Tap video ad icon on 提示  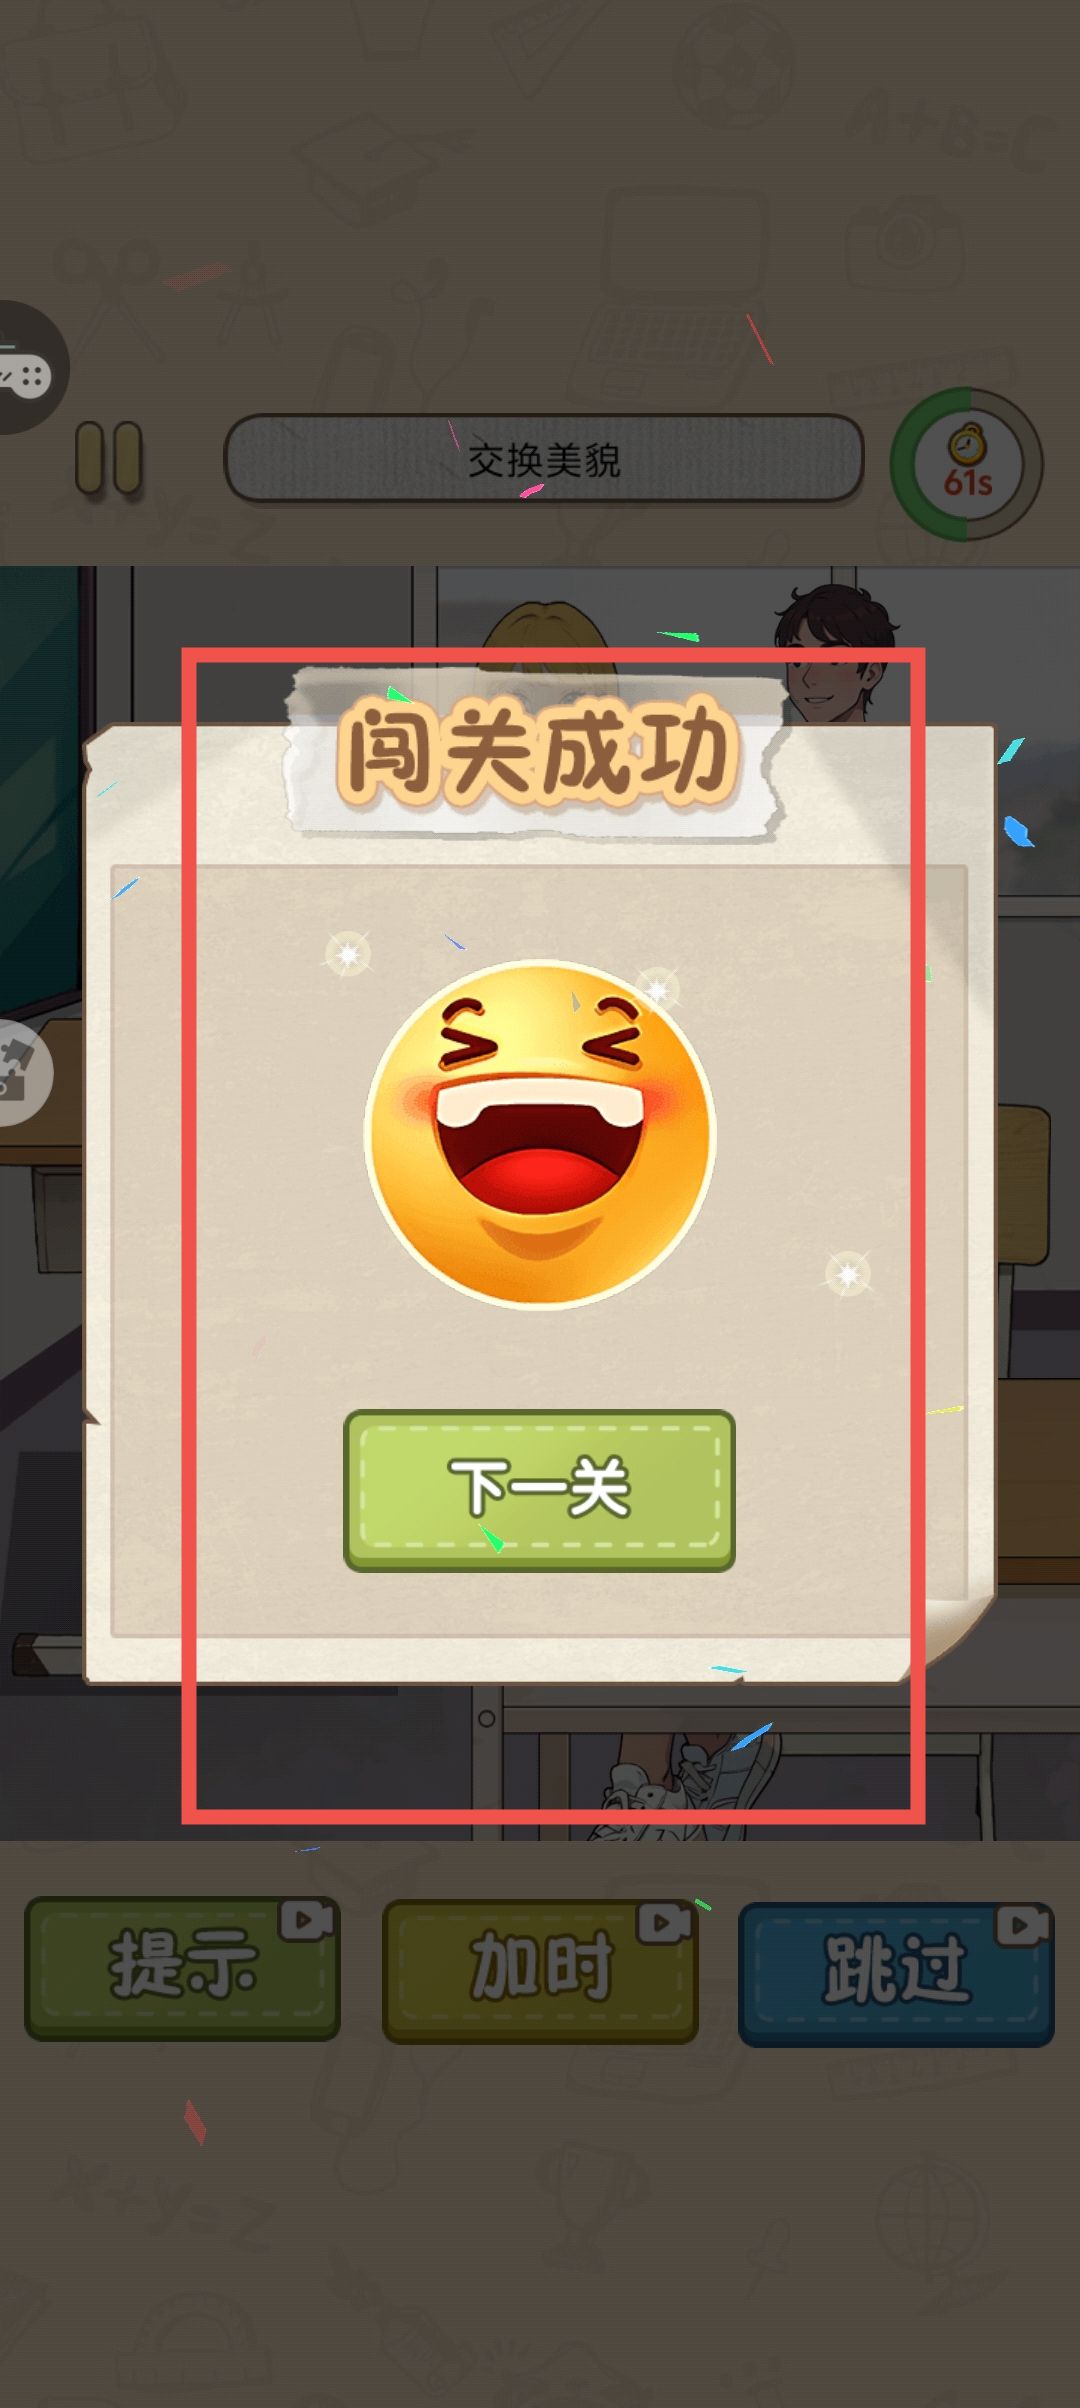pyautogui.click(x=307, y=1920)
